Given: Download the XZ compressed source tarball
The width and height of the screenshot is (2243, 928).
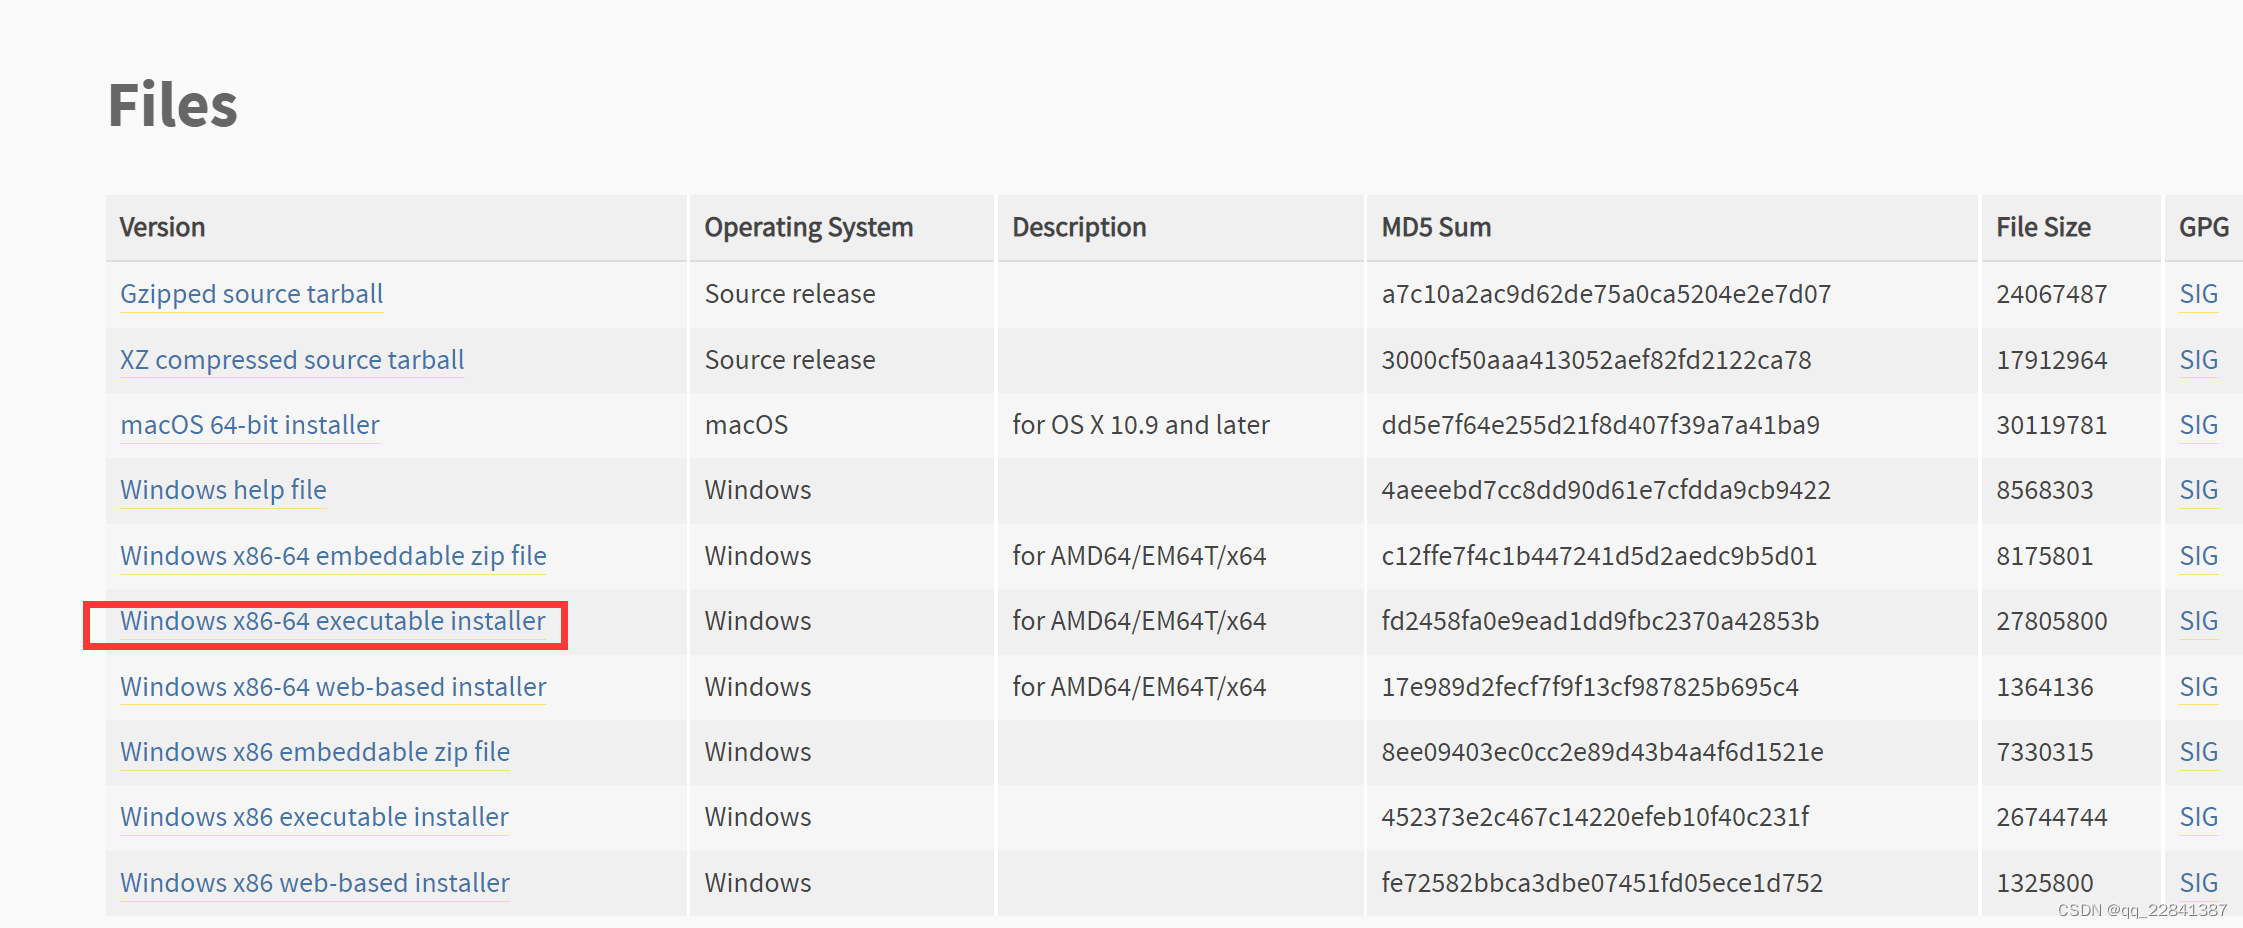Looking at the screenshot, I should 292,360.
